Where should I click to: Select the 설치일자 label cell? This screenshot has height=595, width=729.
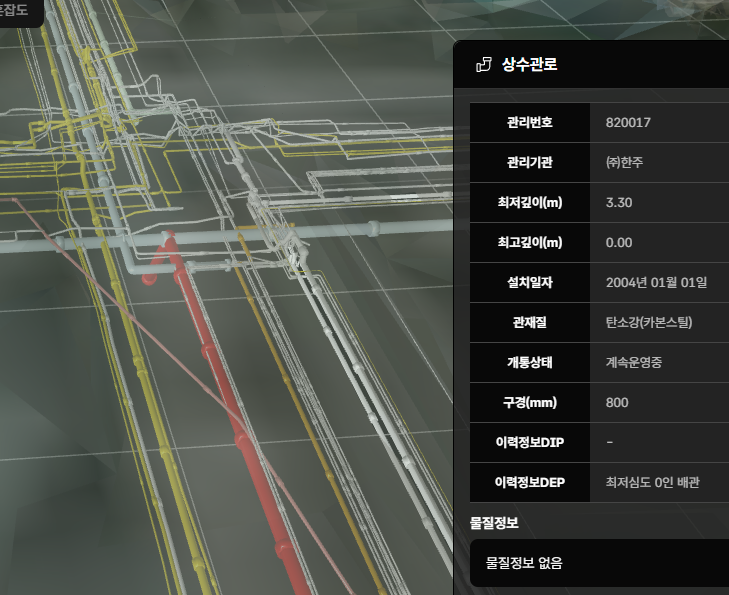[x=530, y=282]
